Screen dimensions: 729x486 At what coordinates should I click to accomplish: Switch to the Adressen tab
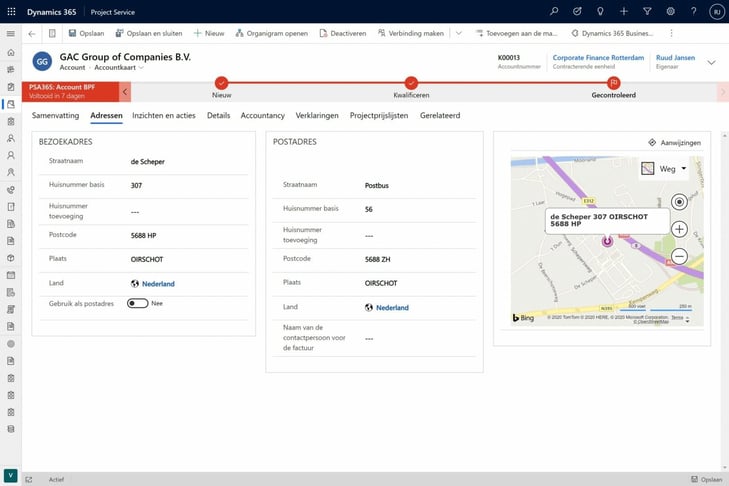click(106, 115)
